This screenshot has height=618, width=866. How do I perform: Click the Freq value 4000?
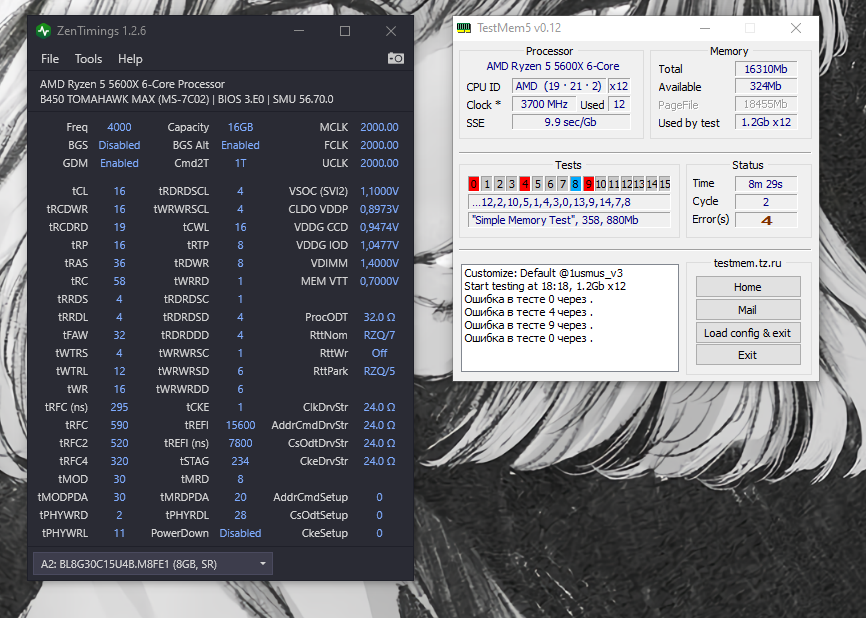119,127
